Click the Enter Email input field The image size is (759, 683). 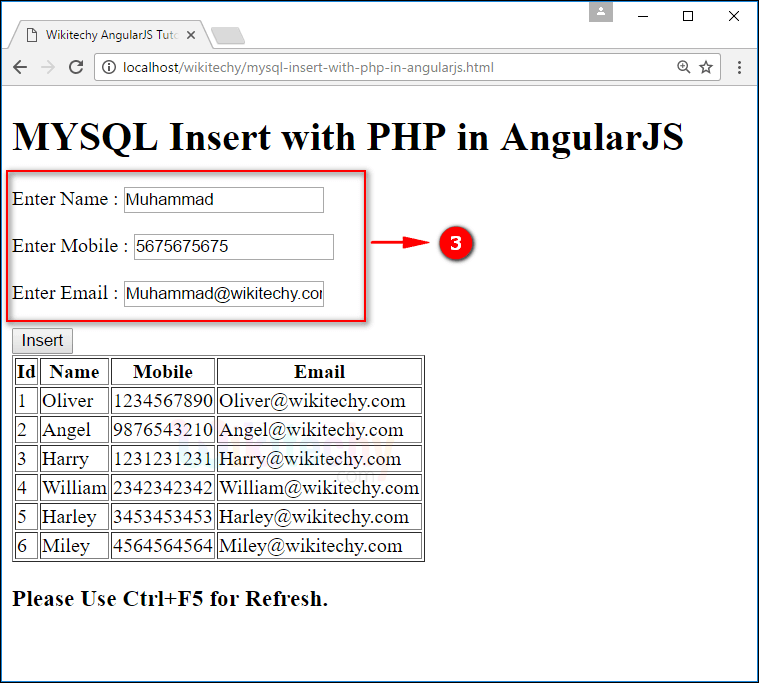(223, 294)
